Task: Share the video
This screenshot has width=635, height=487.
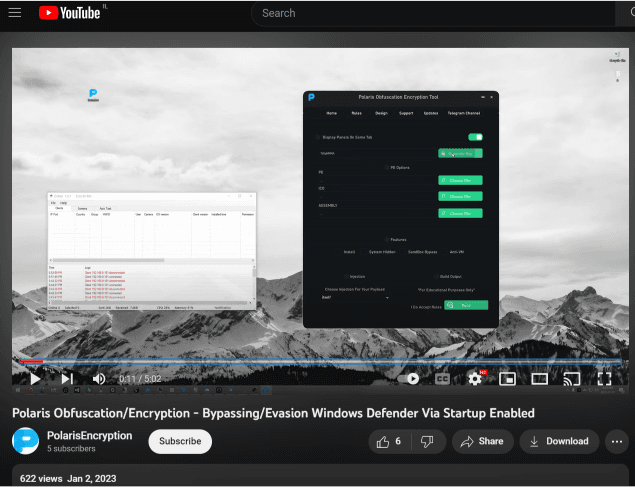Action: (483, 441)
